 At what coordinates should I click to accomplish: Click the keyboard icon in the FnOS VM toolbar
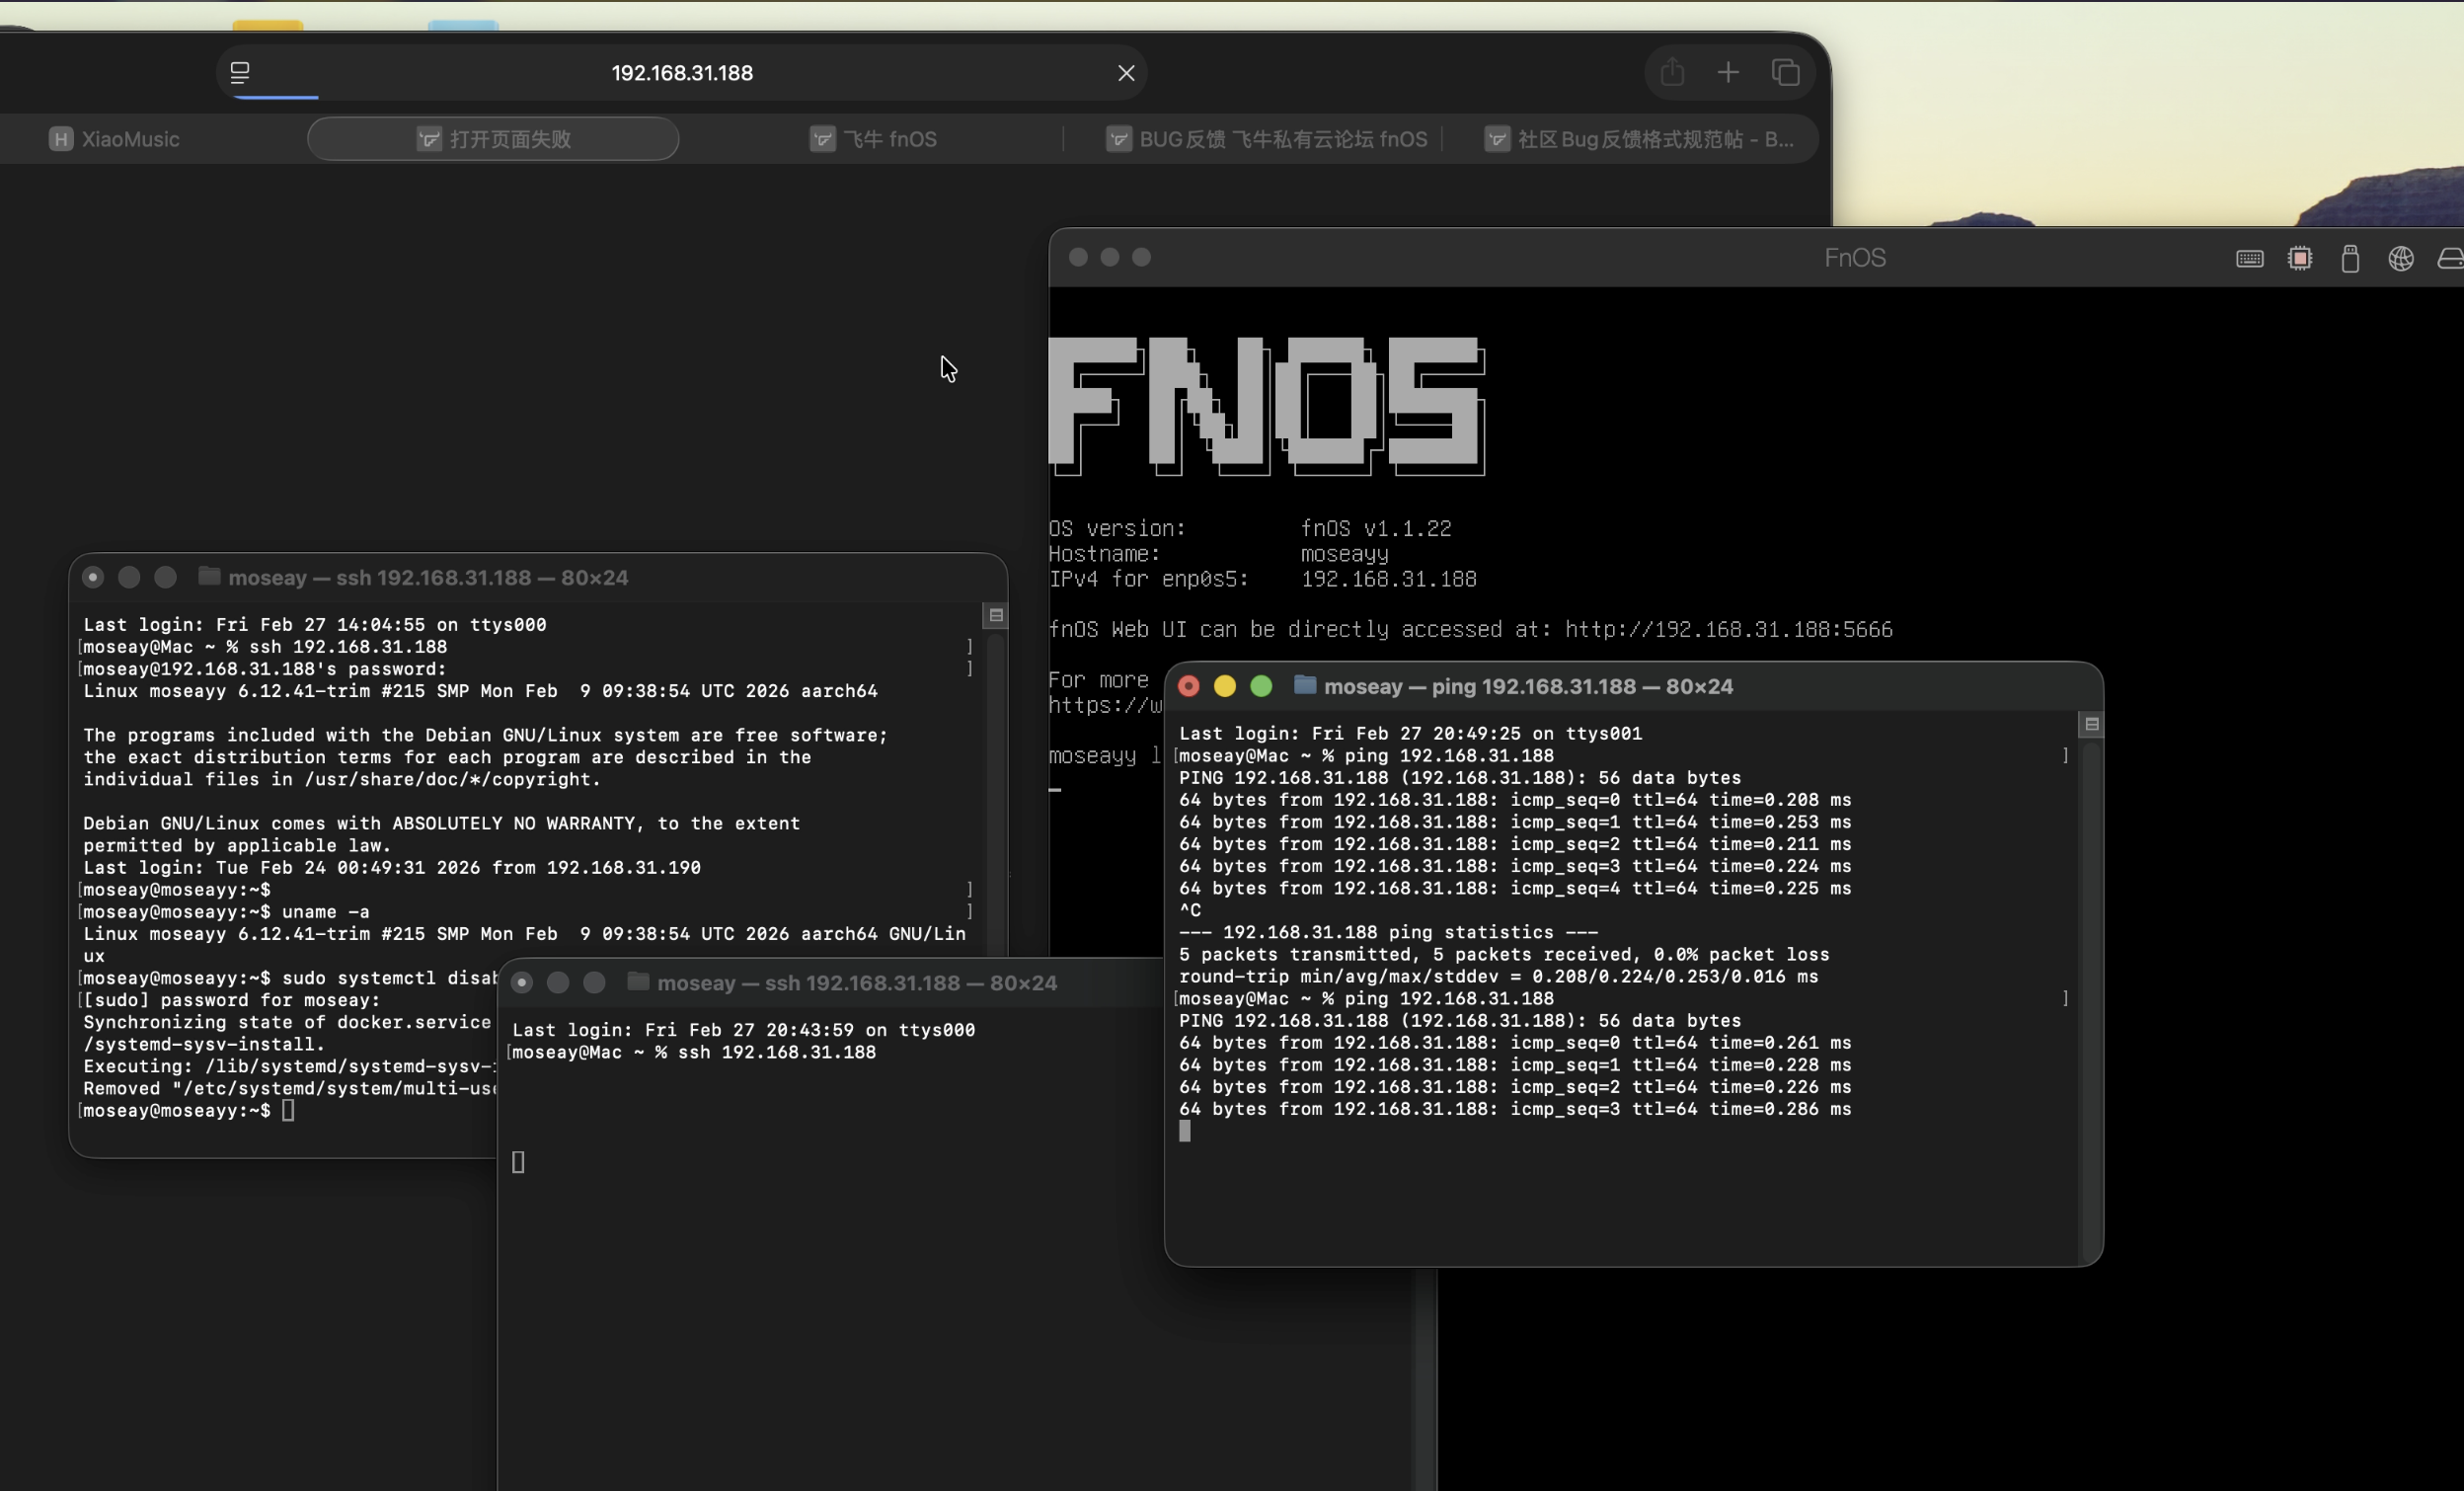click(x=2249, y=259)
